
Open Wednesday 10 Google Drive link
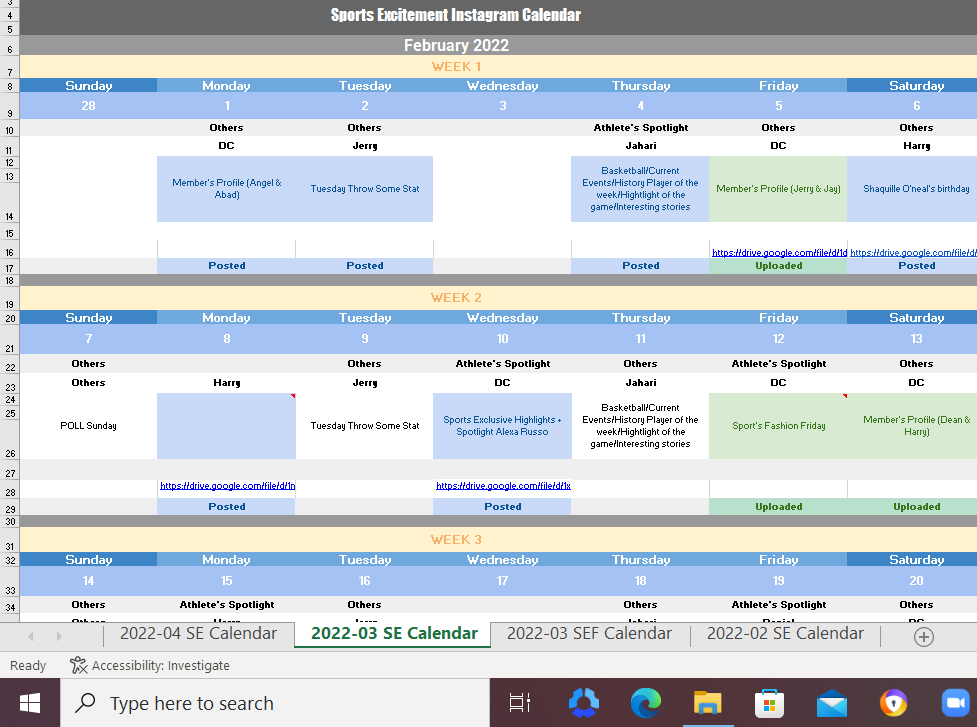coord(503,485)
